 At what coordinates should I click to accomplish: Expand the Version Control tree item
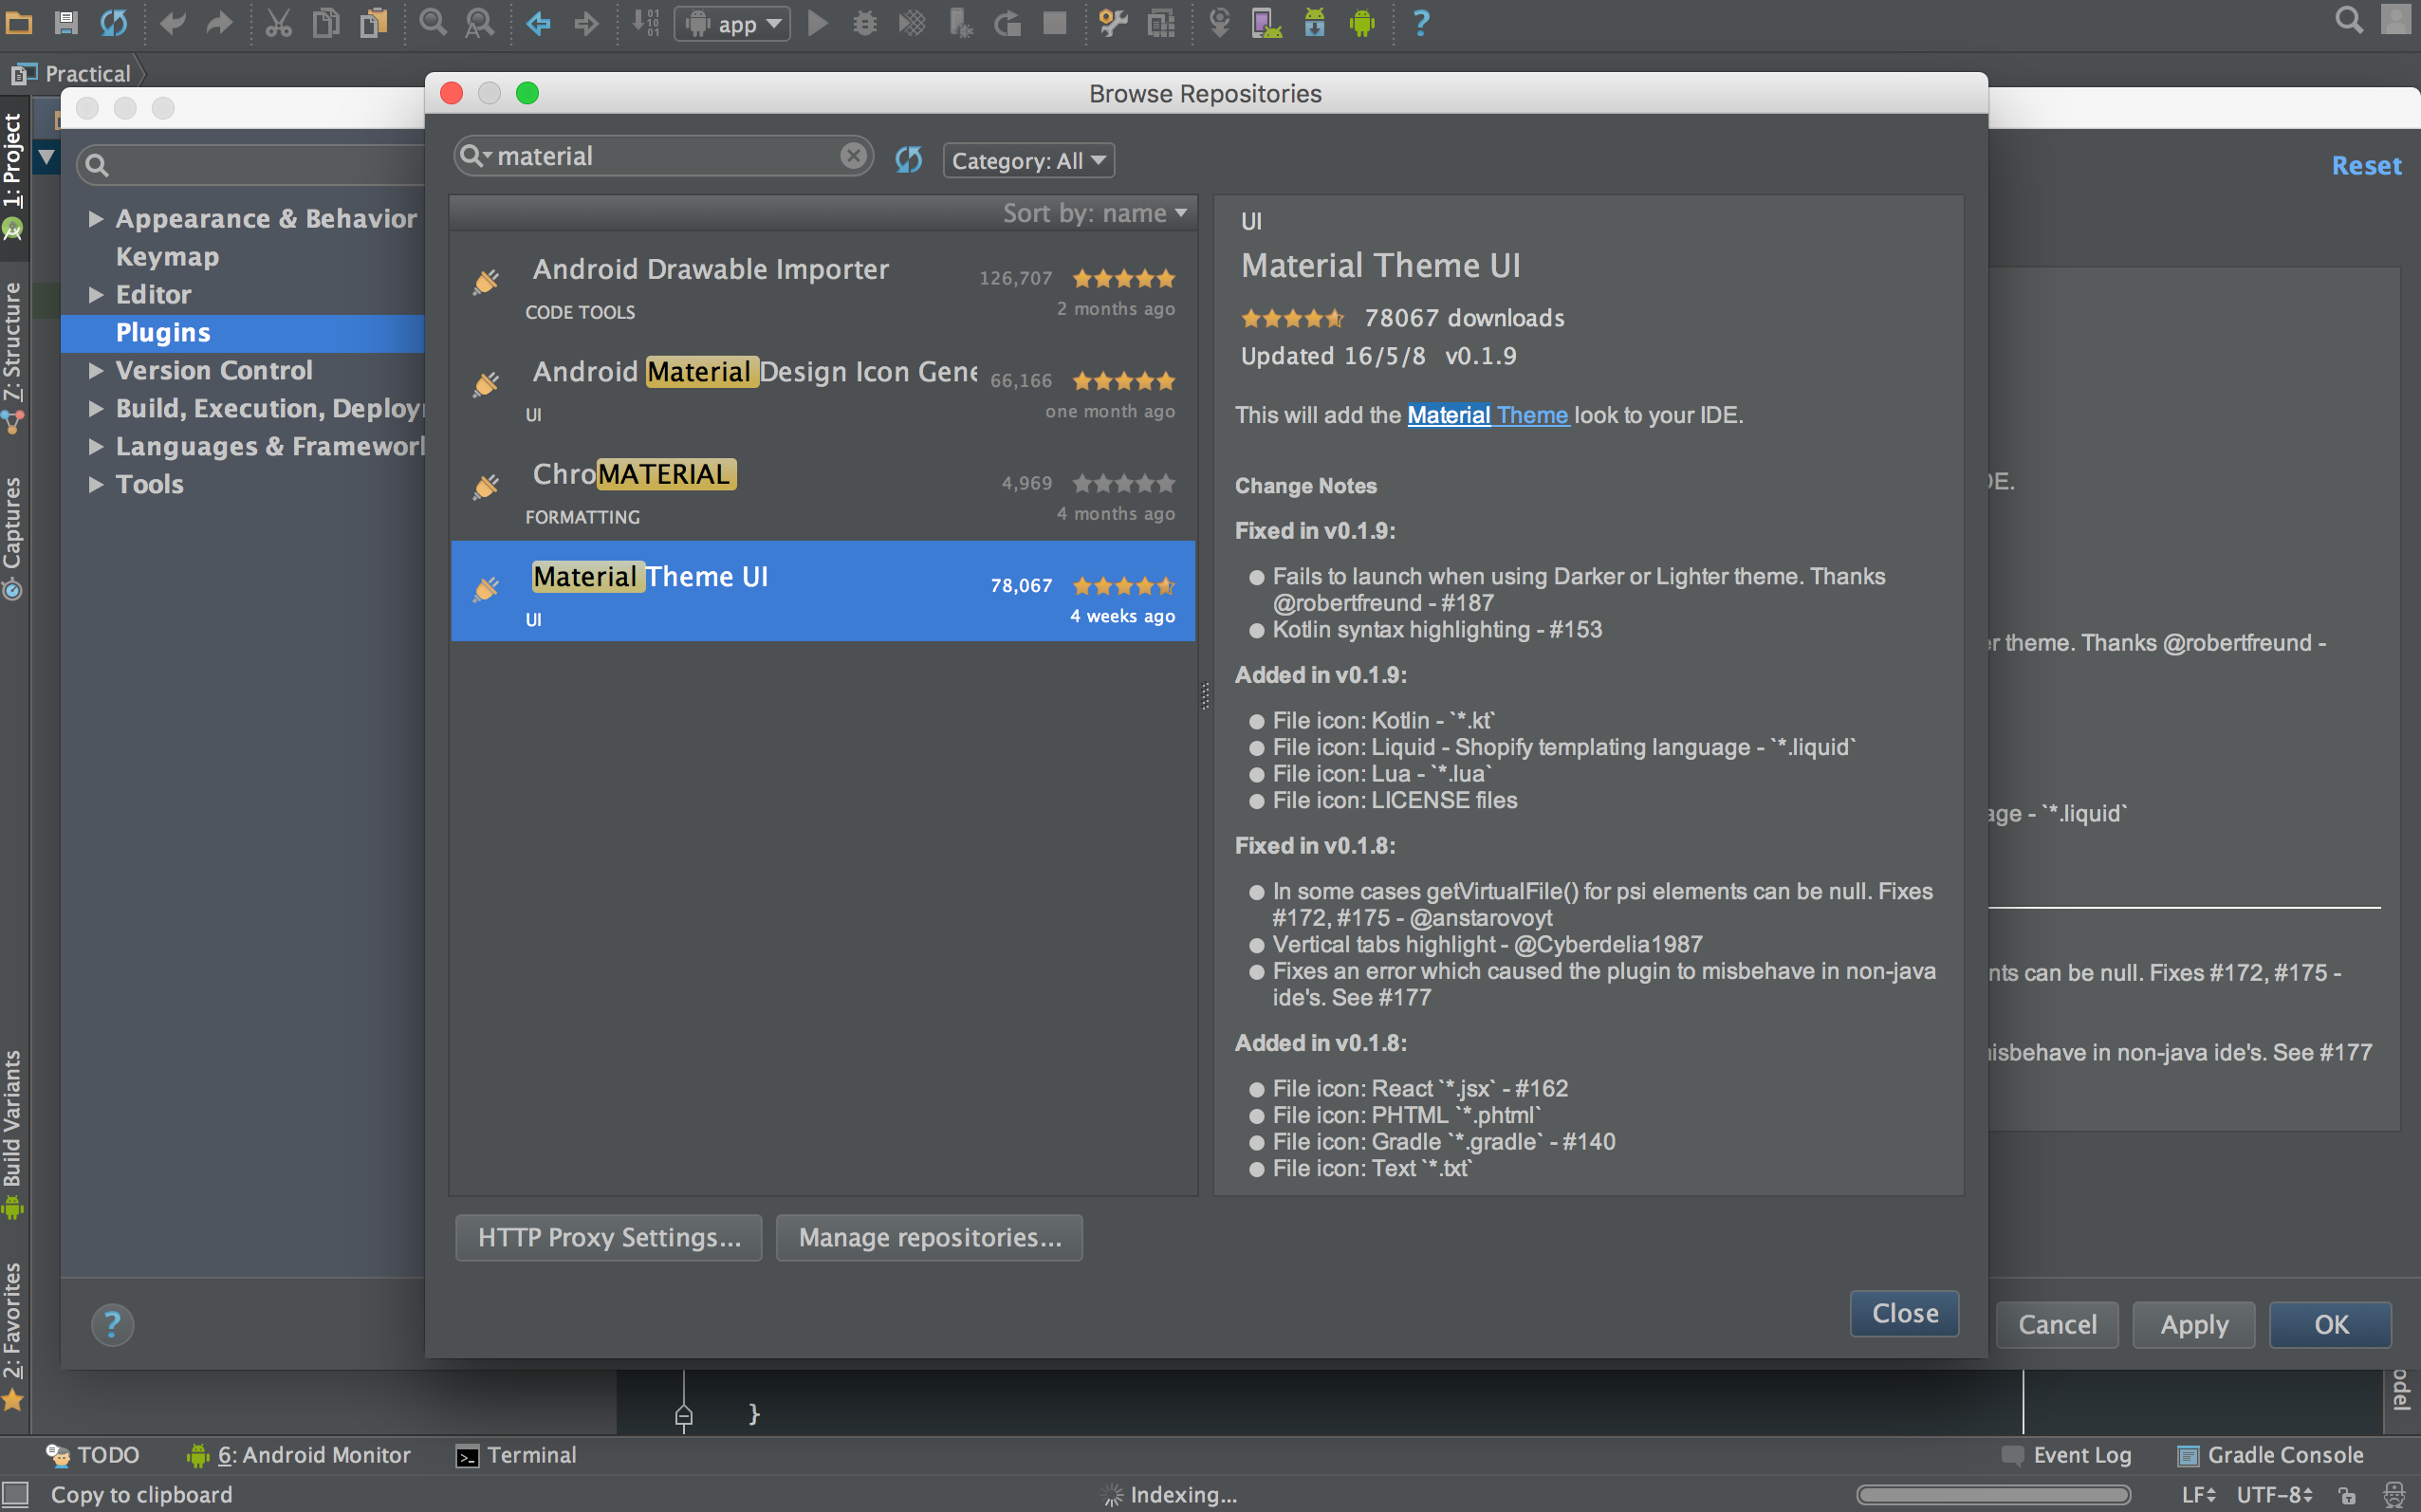[94, 371]
